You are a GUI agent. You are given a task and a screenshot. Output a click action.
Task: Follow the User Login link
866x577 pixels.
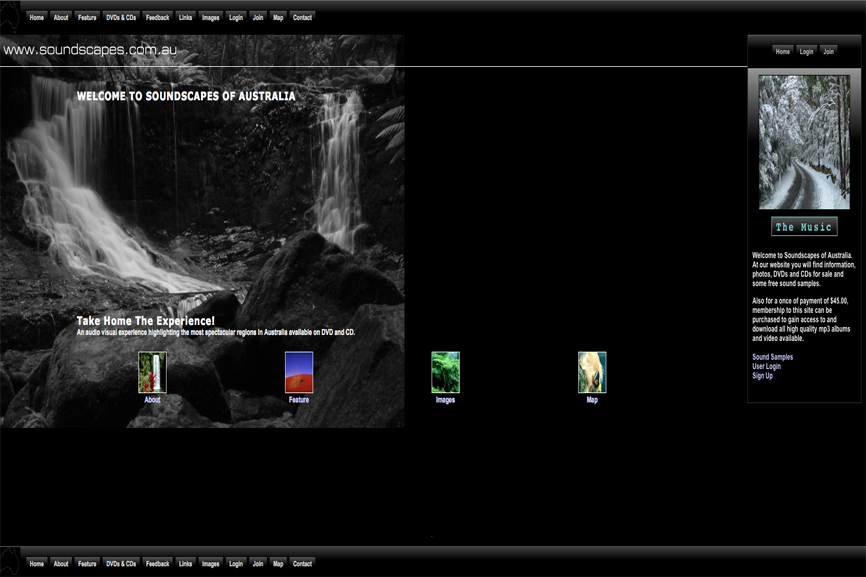[766, 367]
